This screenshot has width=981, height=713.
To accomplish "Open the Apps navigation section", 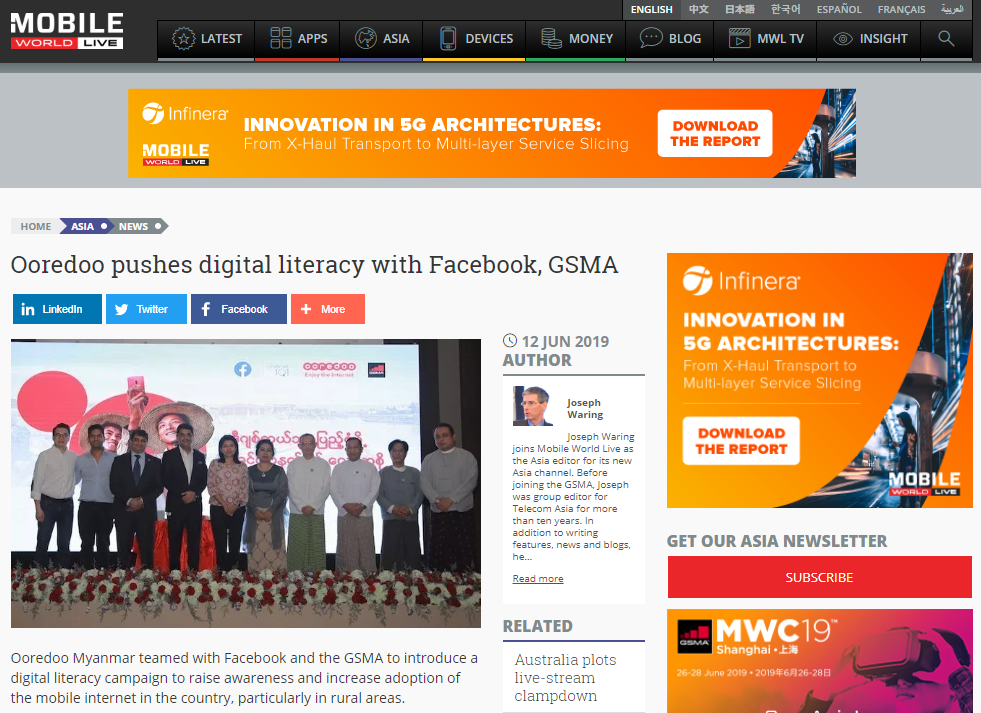I will 297,39.
